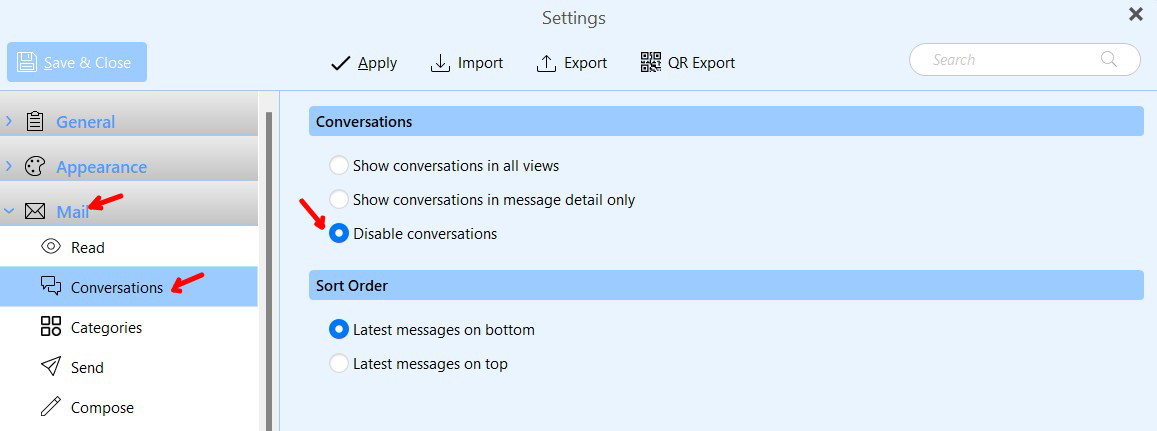
Task: Click the Import download arrow icon
Action: [440, 63]
